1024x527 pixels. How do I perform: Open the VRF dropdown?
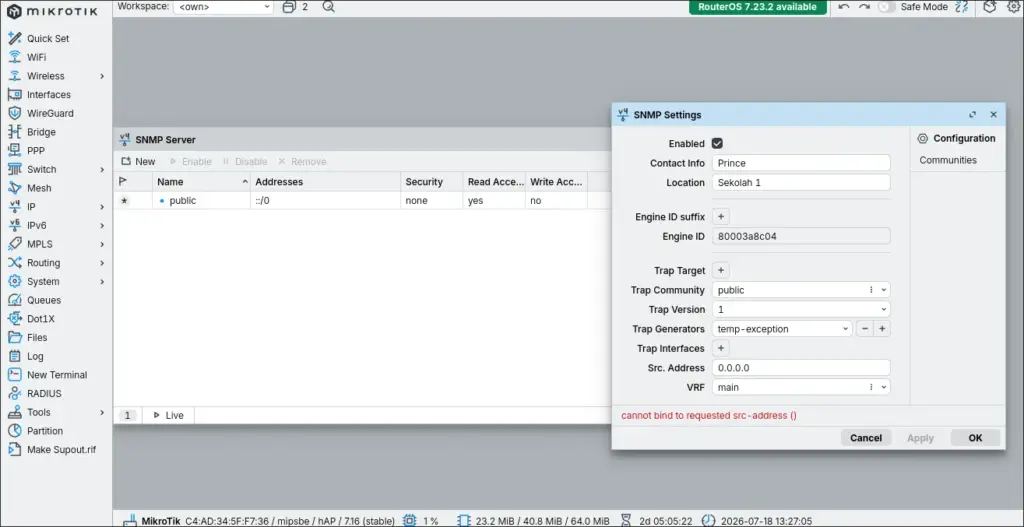[884, 387]
